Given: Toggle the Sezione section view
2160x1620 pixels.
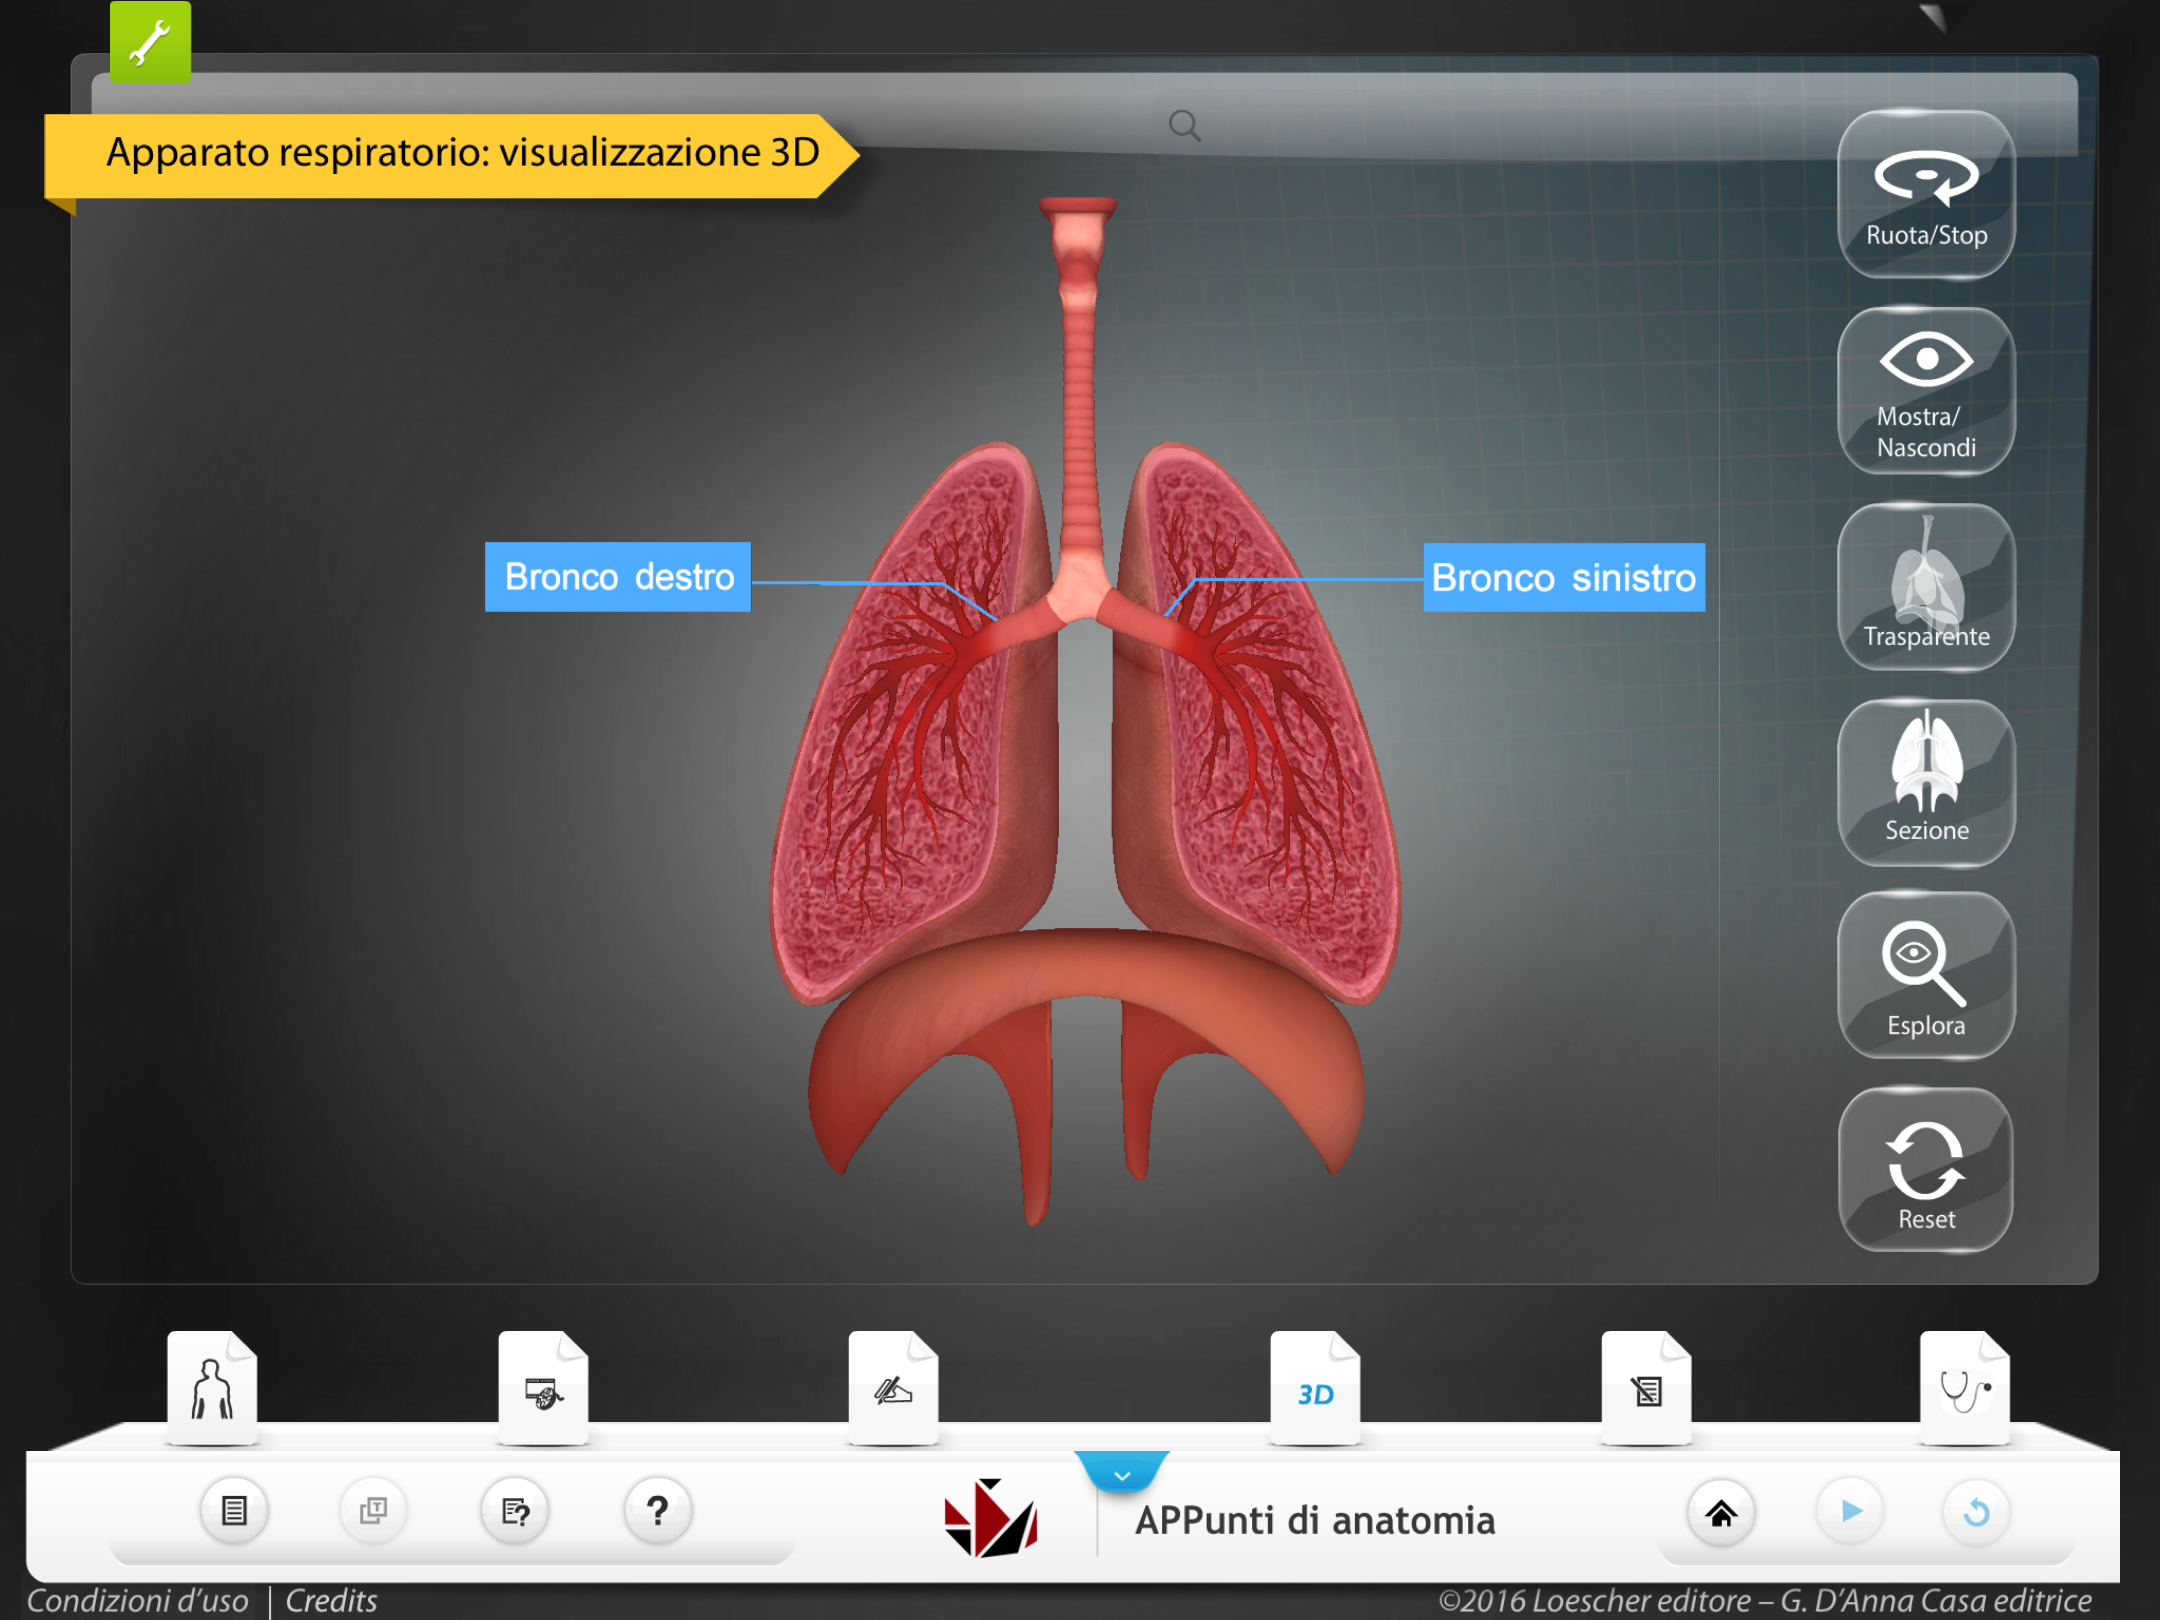Looking at the screenshot, I should click(1925, 781).
